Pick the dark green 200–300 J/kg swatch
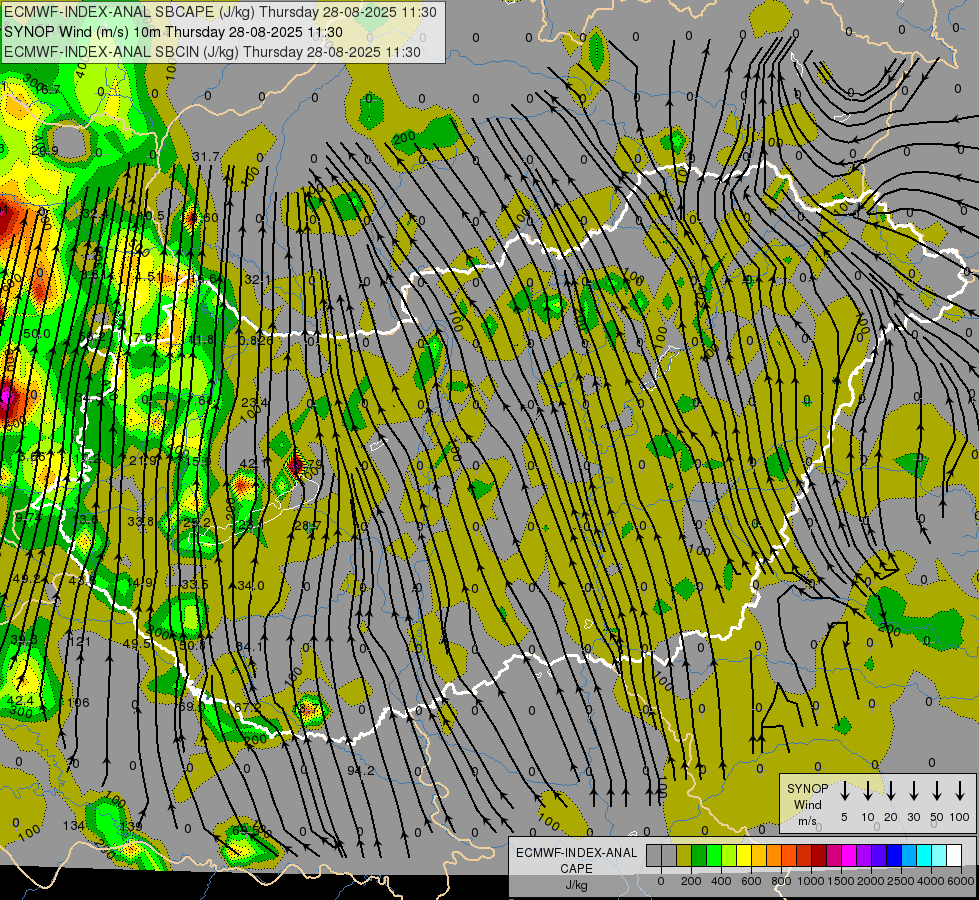Image resolution: width=979 pixels, height=900 pixels. point(699,856)
